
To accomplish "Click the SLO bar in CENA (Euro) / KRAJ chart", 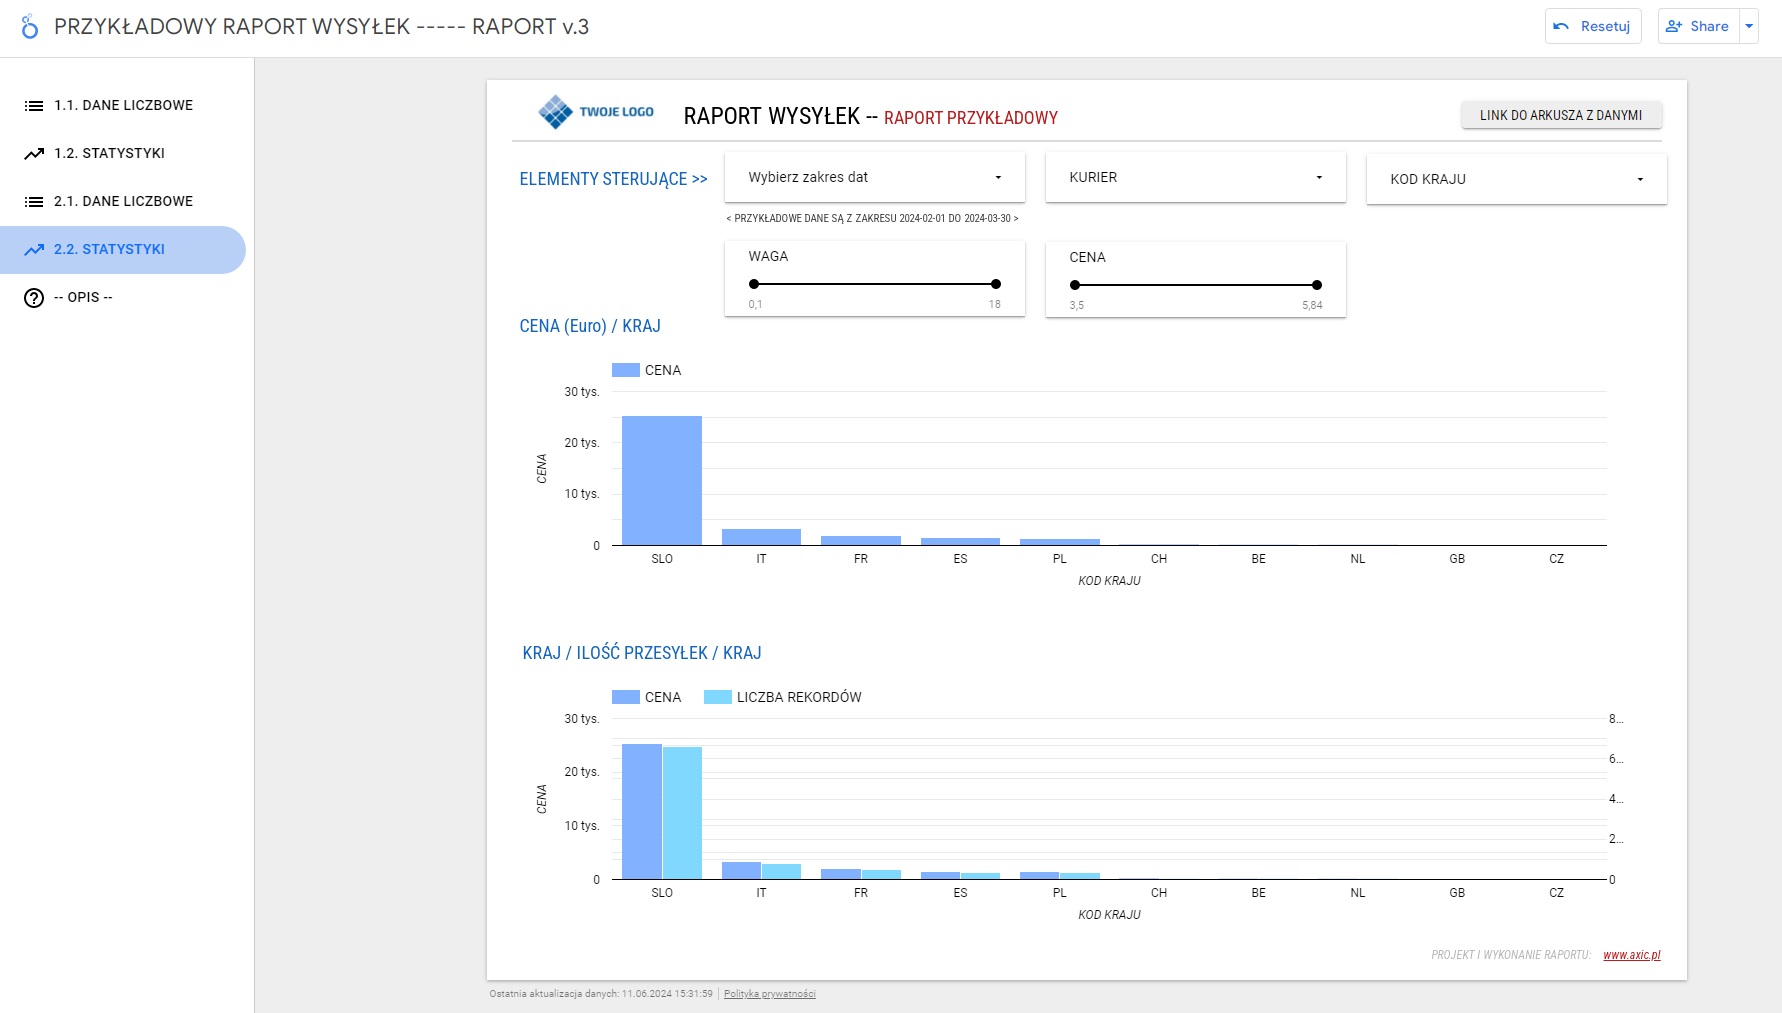I will (662, 480).
